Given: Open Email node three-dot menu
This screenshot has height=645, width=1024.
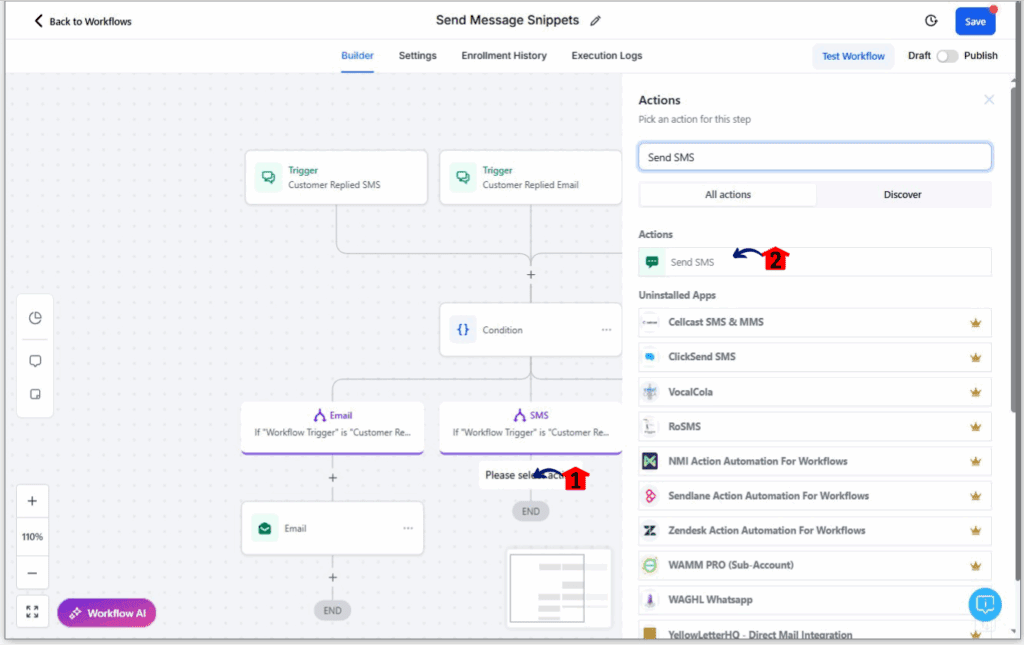Looking at the screenshot, I should (408, 528).
